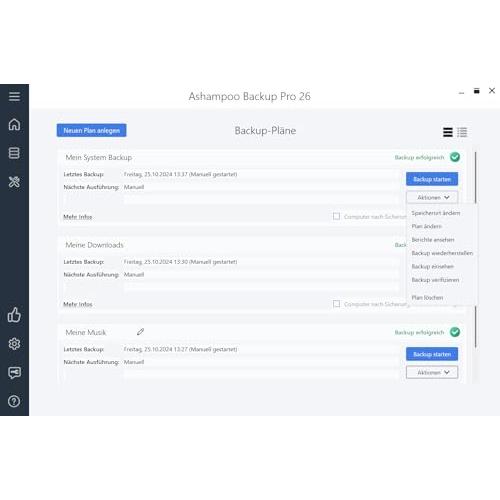
Task: Toggle computer shutdown checkbox for Mein System Backup
Action: click(336, 216)
